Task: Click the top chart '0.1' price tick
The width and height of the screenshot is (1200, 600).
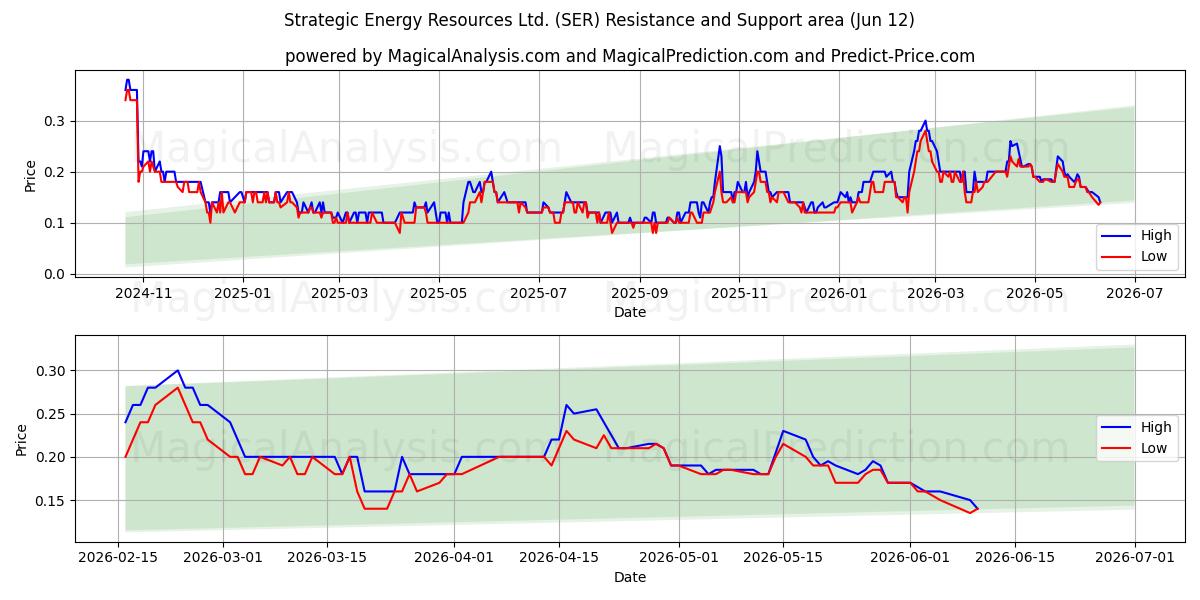Action: [x=57, y=223]
